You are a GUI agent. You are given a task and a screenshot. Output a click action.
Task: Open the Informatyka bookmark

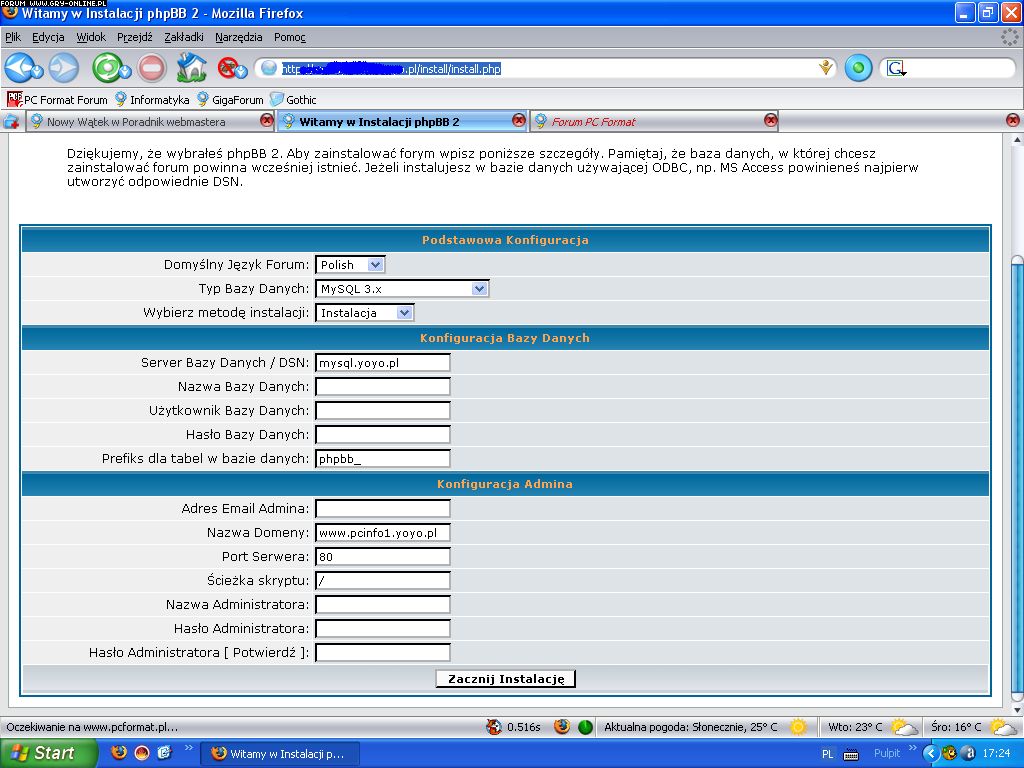pyautogui.click(x=152, y=100)
